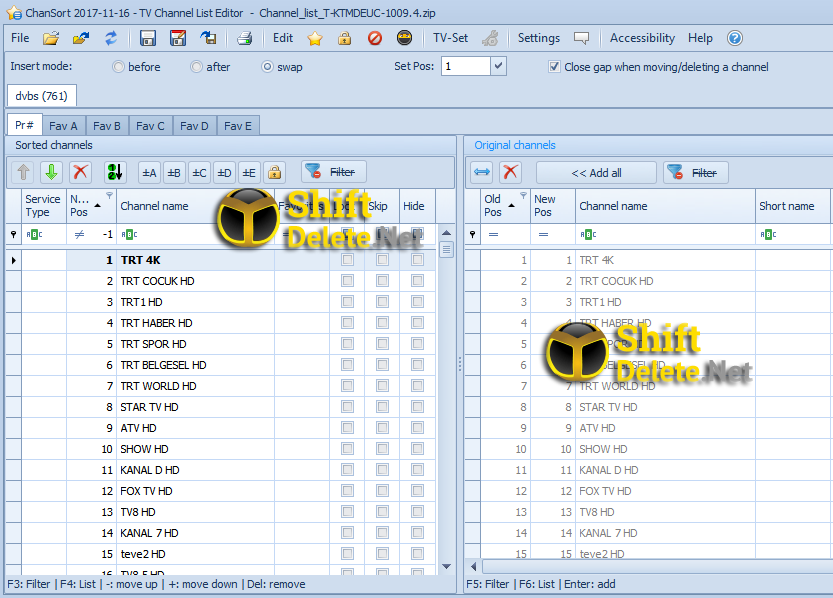Click red X in Original channels toolbar
The image size is (833, 598).
[x=511, y=172]
